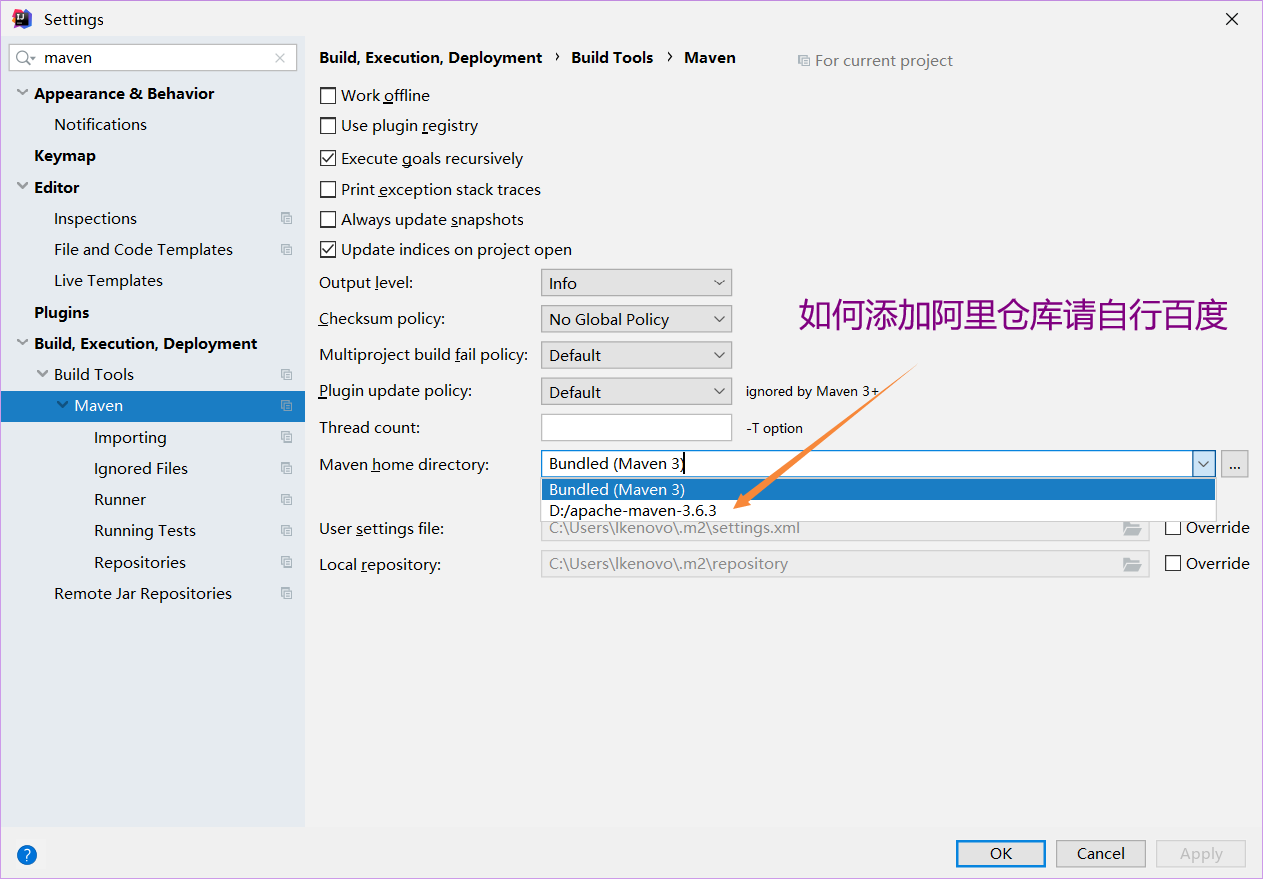Clear the maven search field text
This screenshot has height=879, width=1263.
tap(280, 58)
